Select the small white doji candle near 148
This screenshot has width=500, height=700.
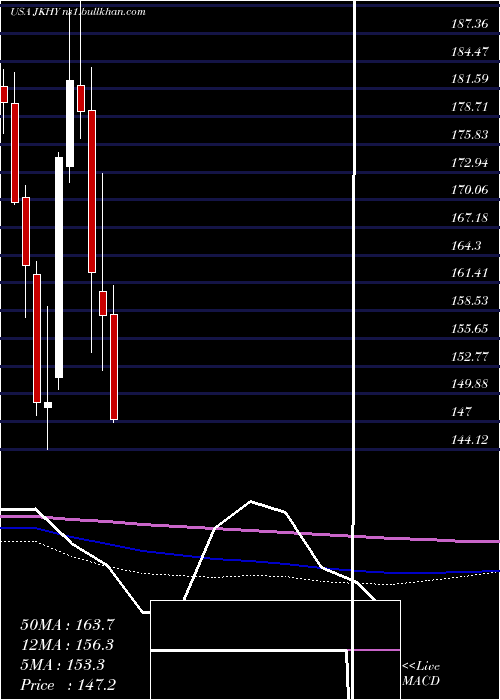tap(48, 405)
